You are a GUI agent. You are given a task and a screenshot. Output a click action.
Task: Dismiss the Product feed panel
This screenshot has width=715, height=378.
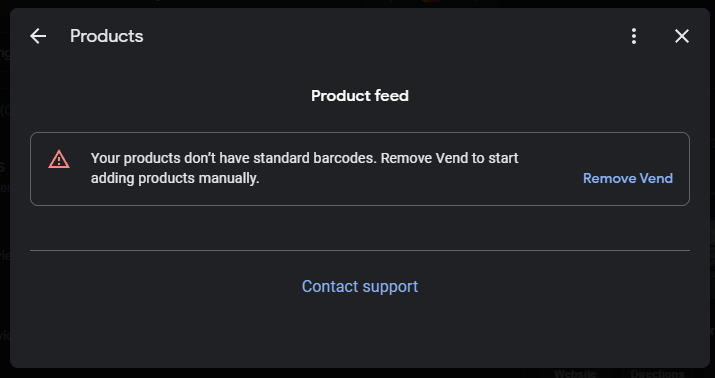[682, 36]
